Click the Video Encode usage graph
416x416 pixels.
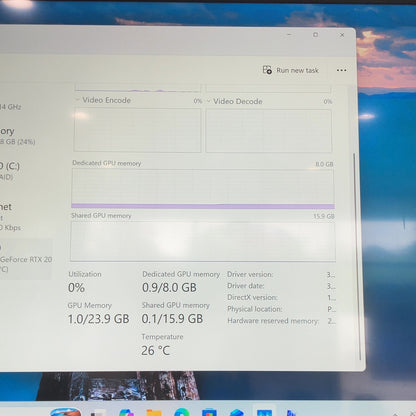(x=137, y=130)
